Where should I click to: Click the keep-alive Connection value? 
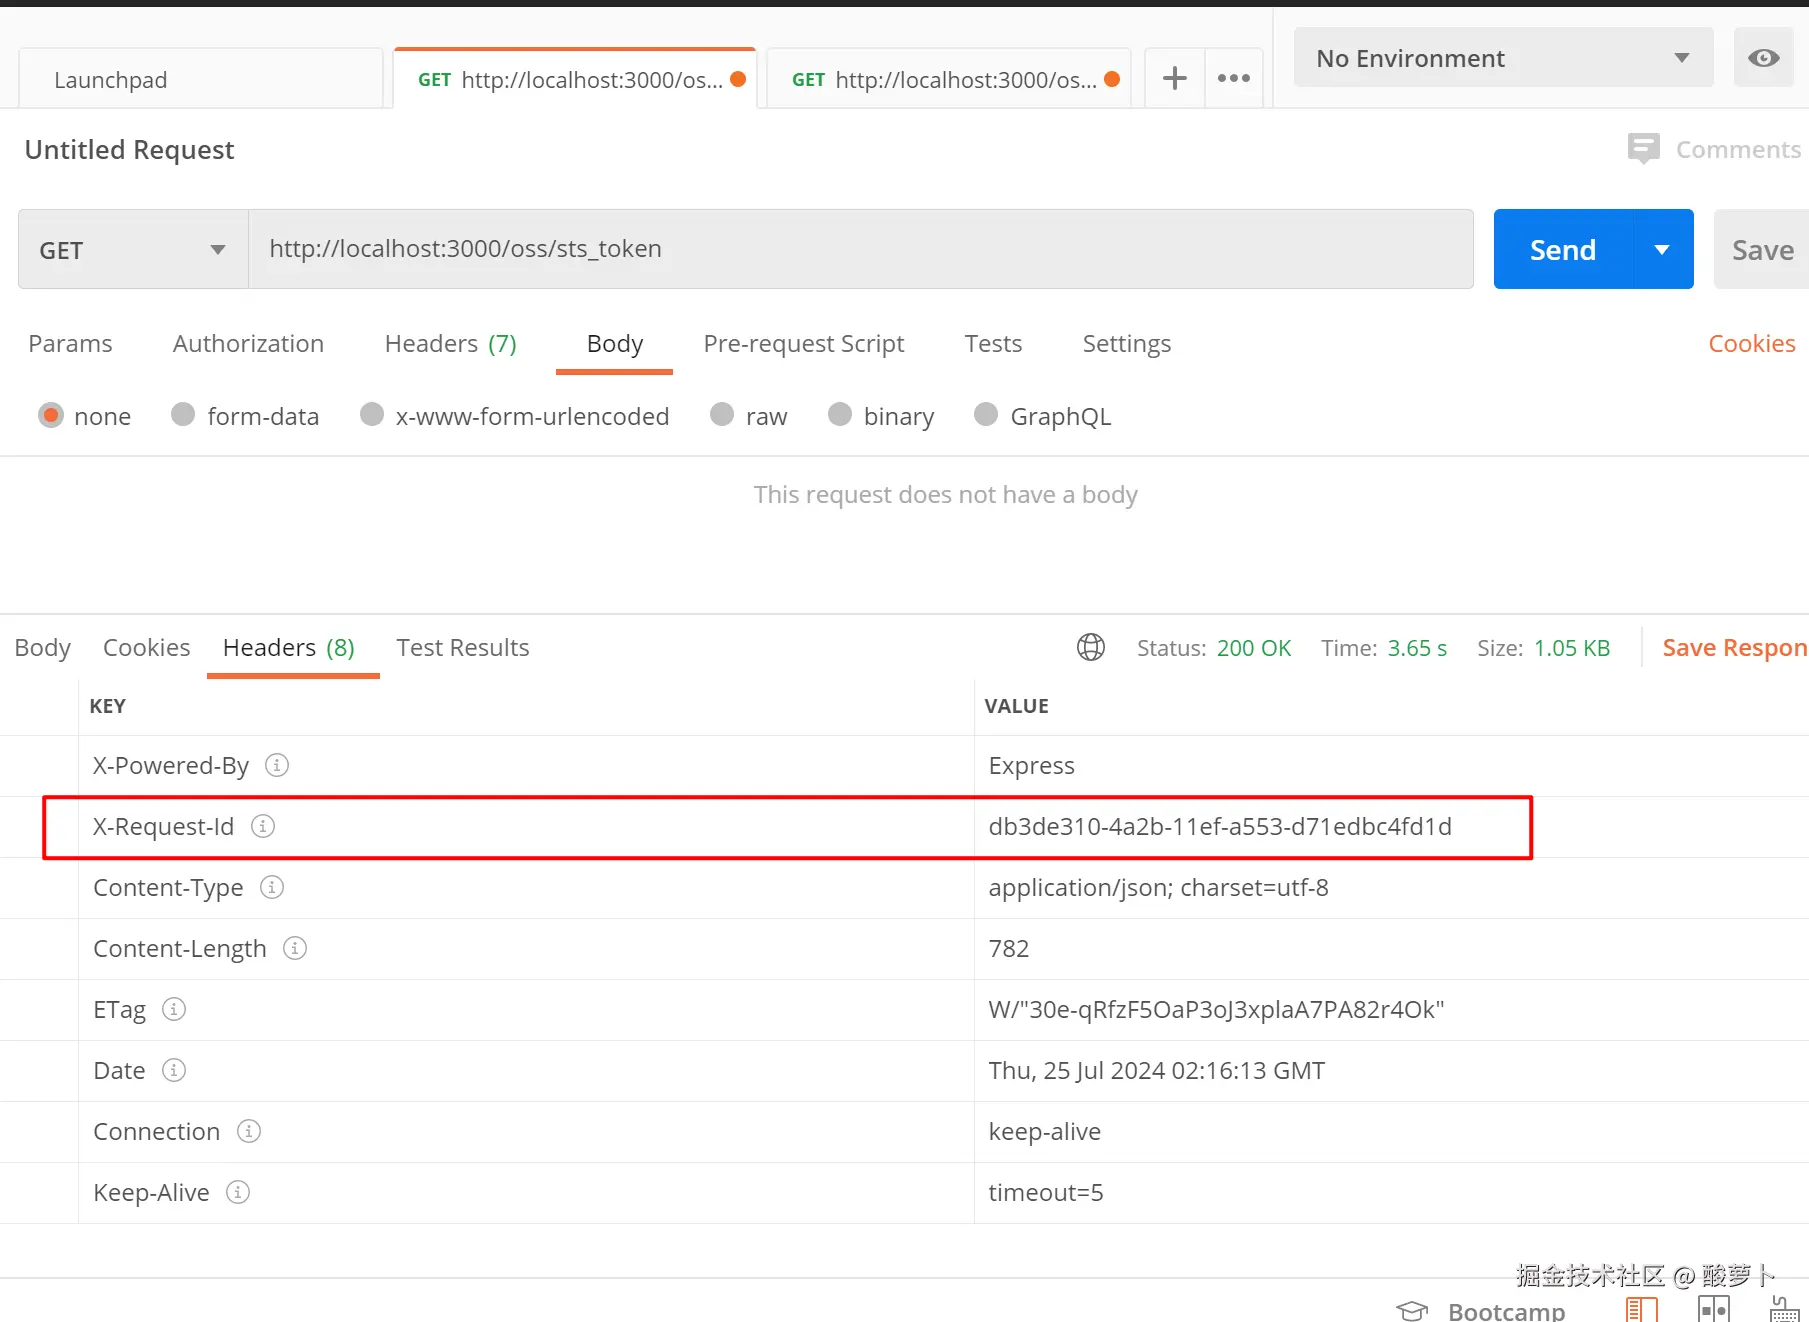1044,1131
